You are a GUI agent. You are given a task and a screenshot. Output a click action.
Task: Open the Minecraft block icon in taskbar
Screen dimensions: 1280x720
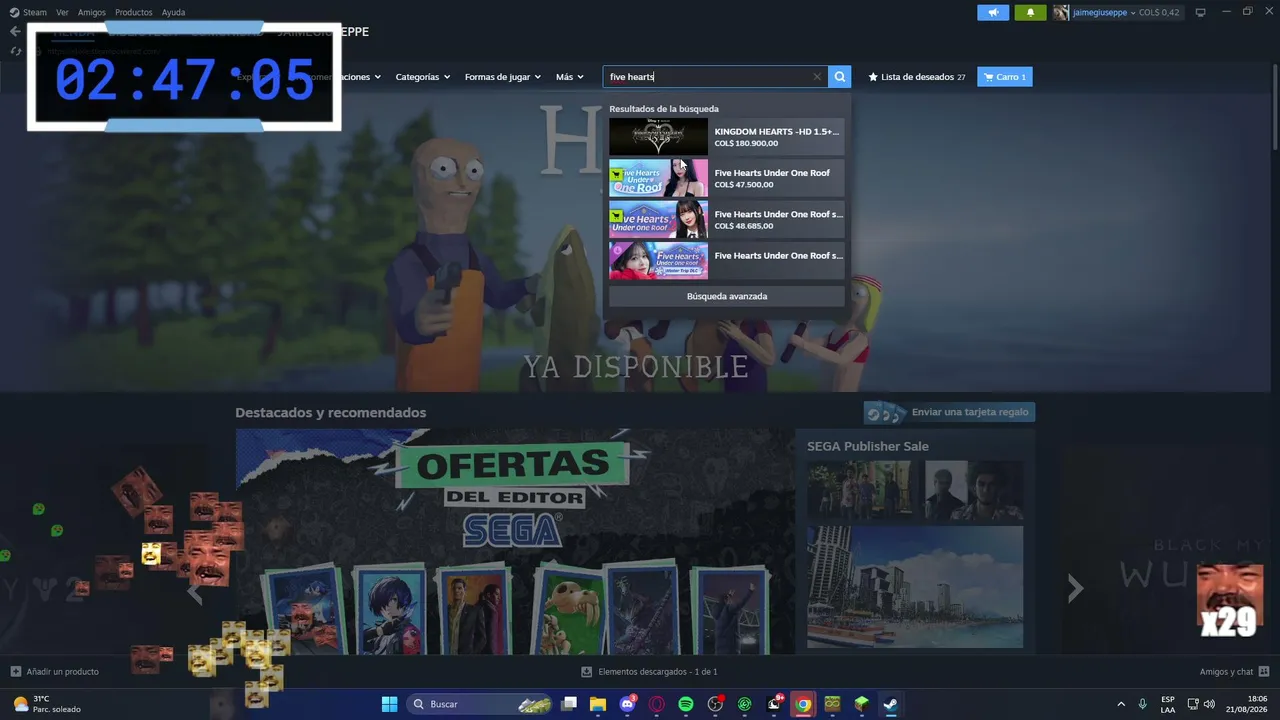(861, 704)
